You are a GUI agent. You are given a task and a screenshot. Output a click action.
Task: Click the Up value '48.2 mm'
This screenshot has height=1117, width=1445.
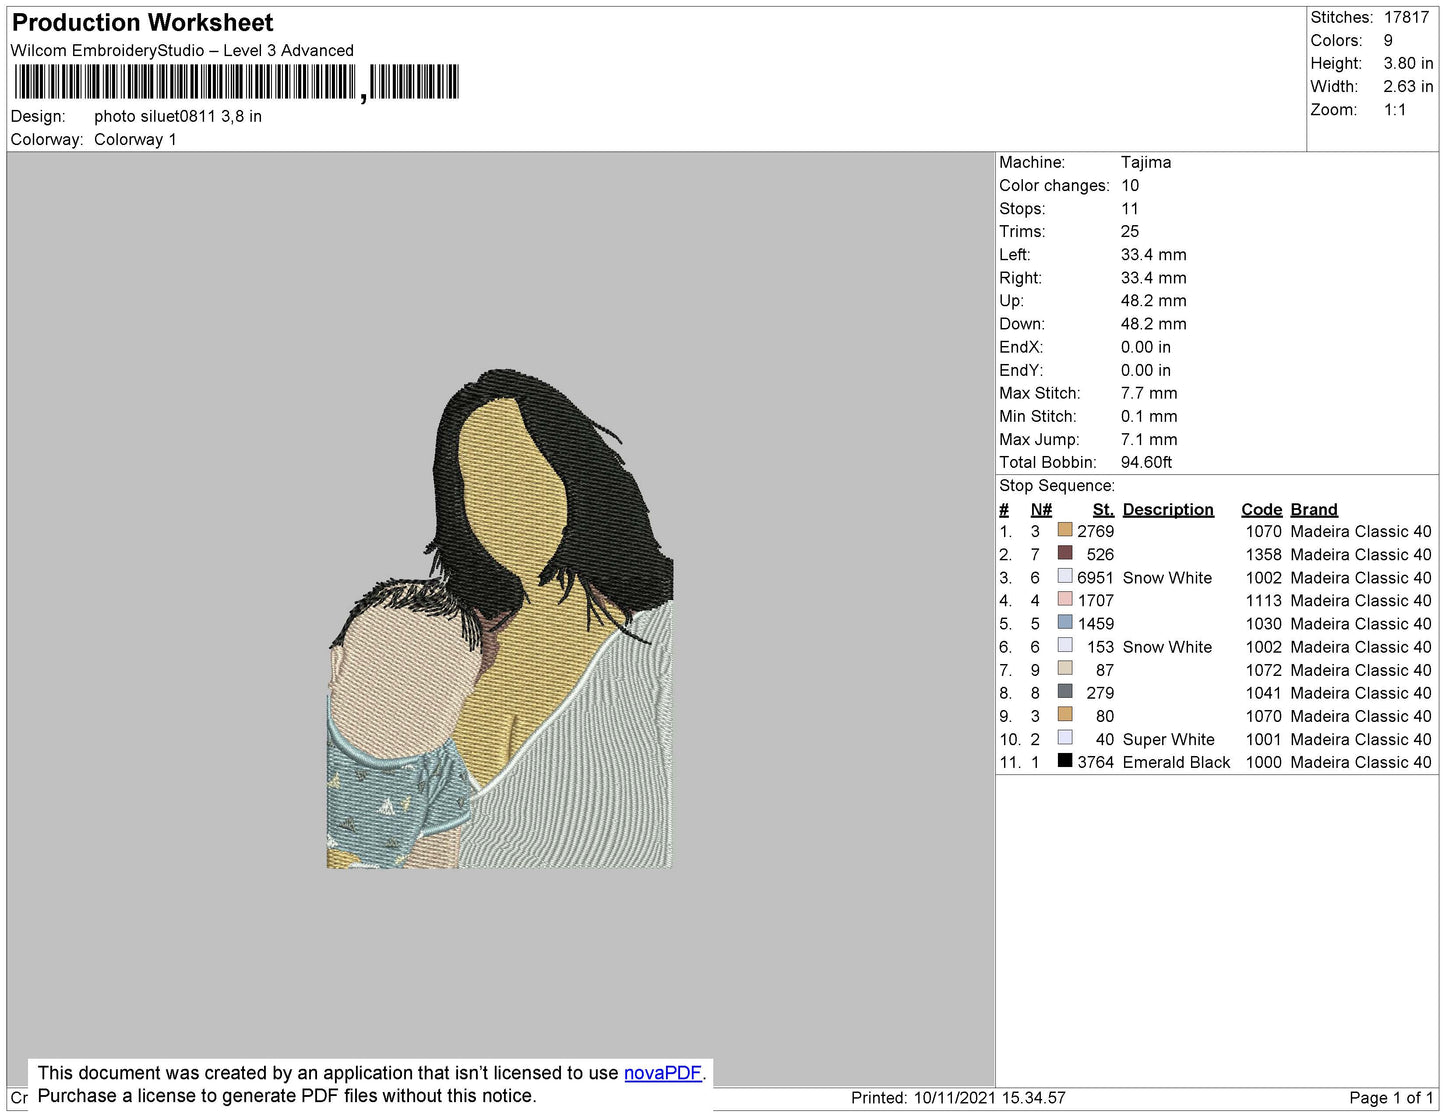coord(1154,301)
